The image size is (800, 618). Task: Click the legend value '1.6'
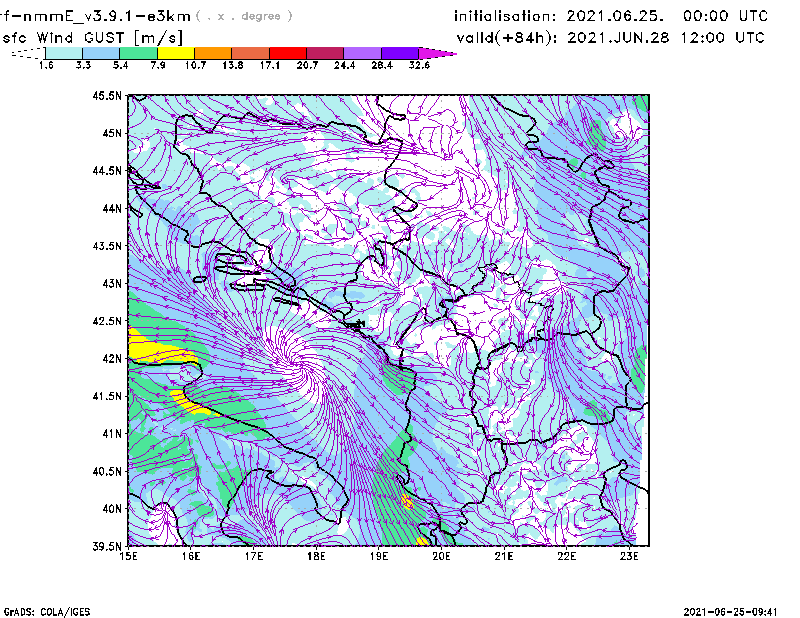point(46,65)
